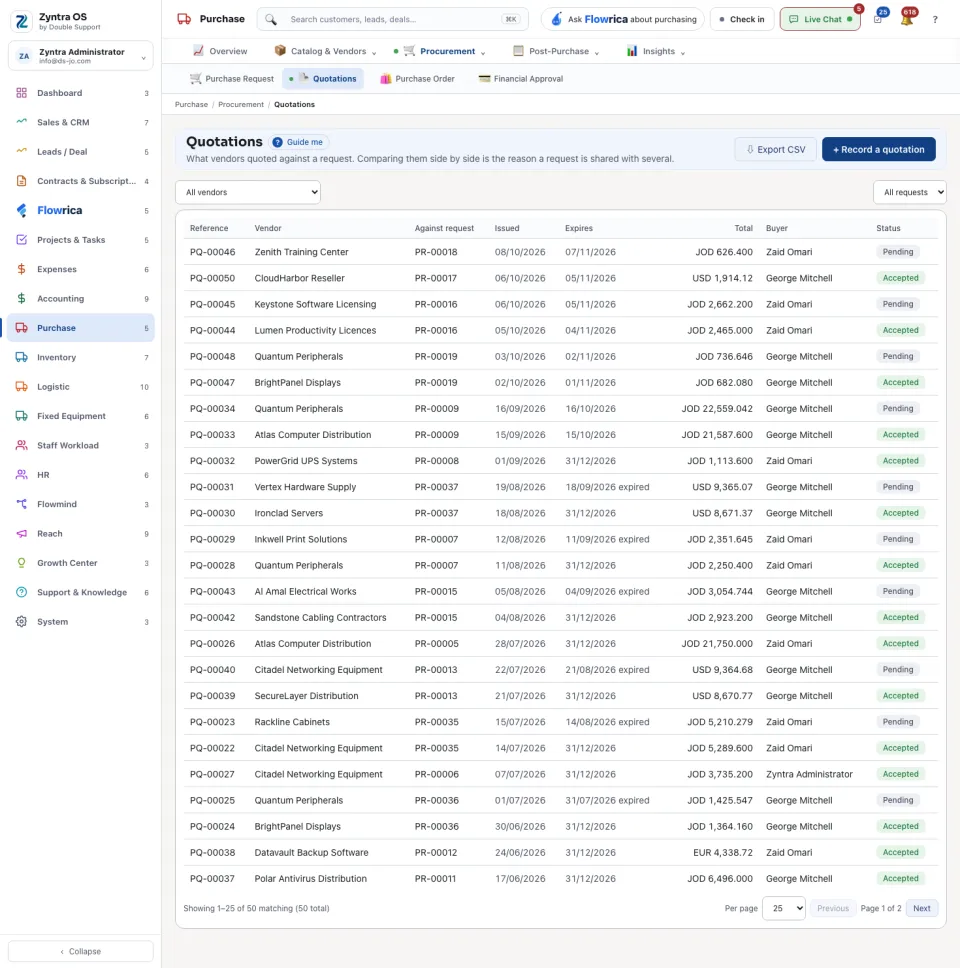Expand the Catalog & Vendors menu
960x968 pixels.
tap(325, 51)
